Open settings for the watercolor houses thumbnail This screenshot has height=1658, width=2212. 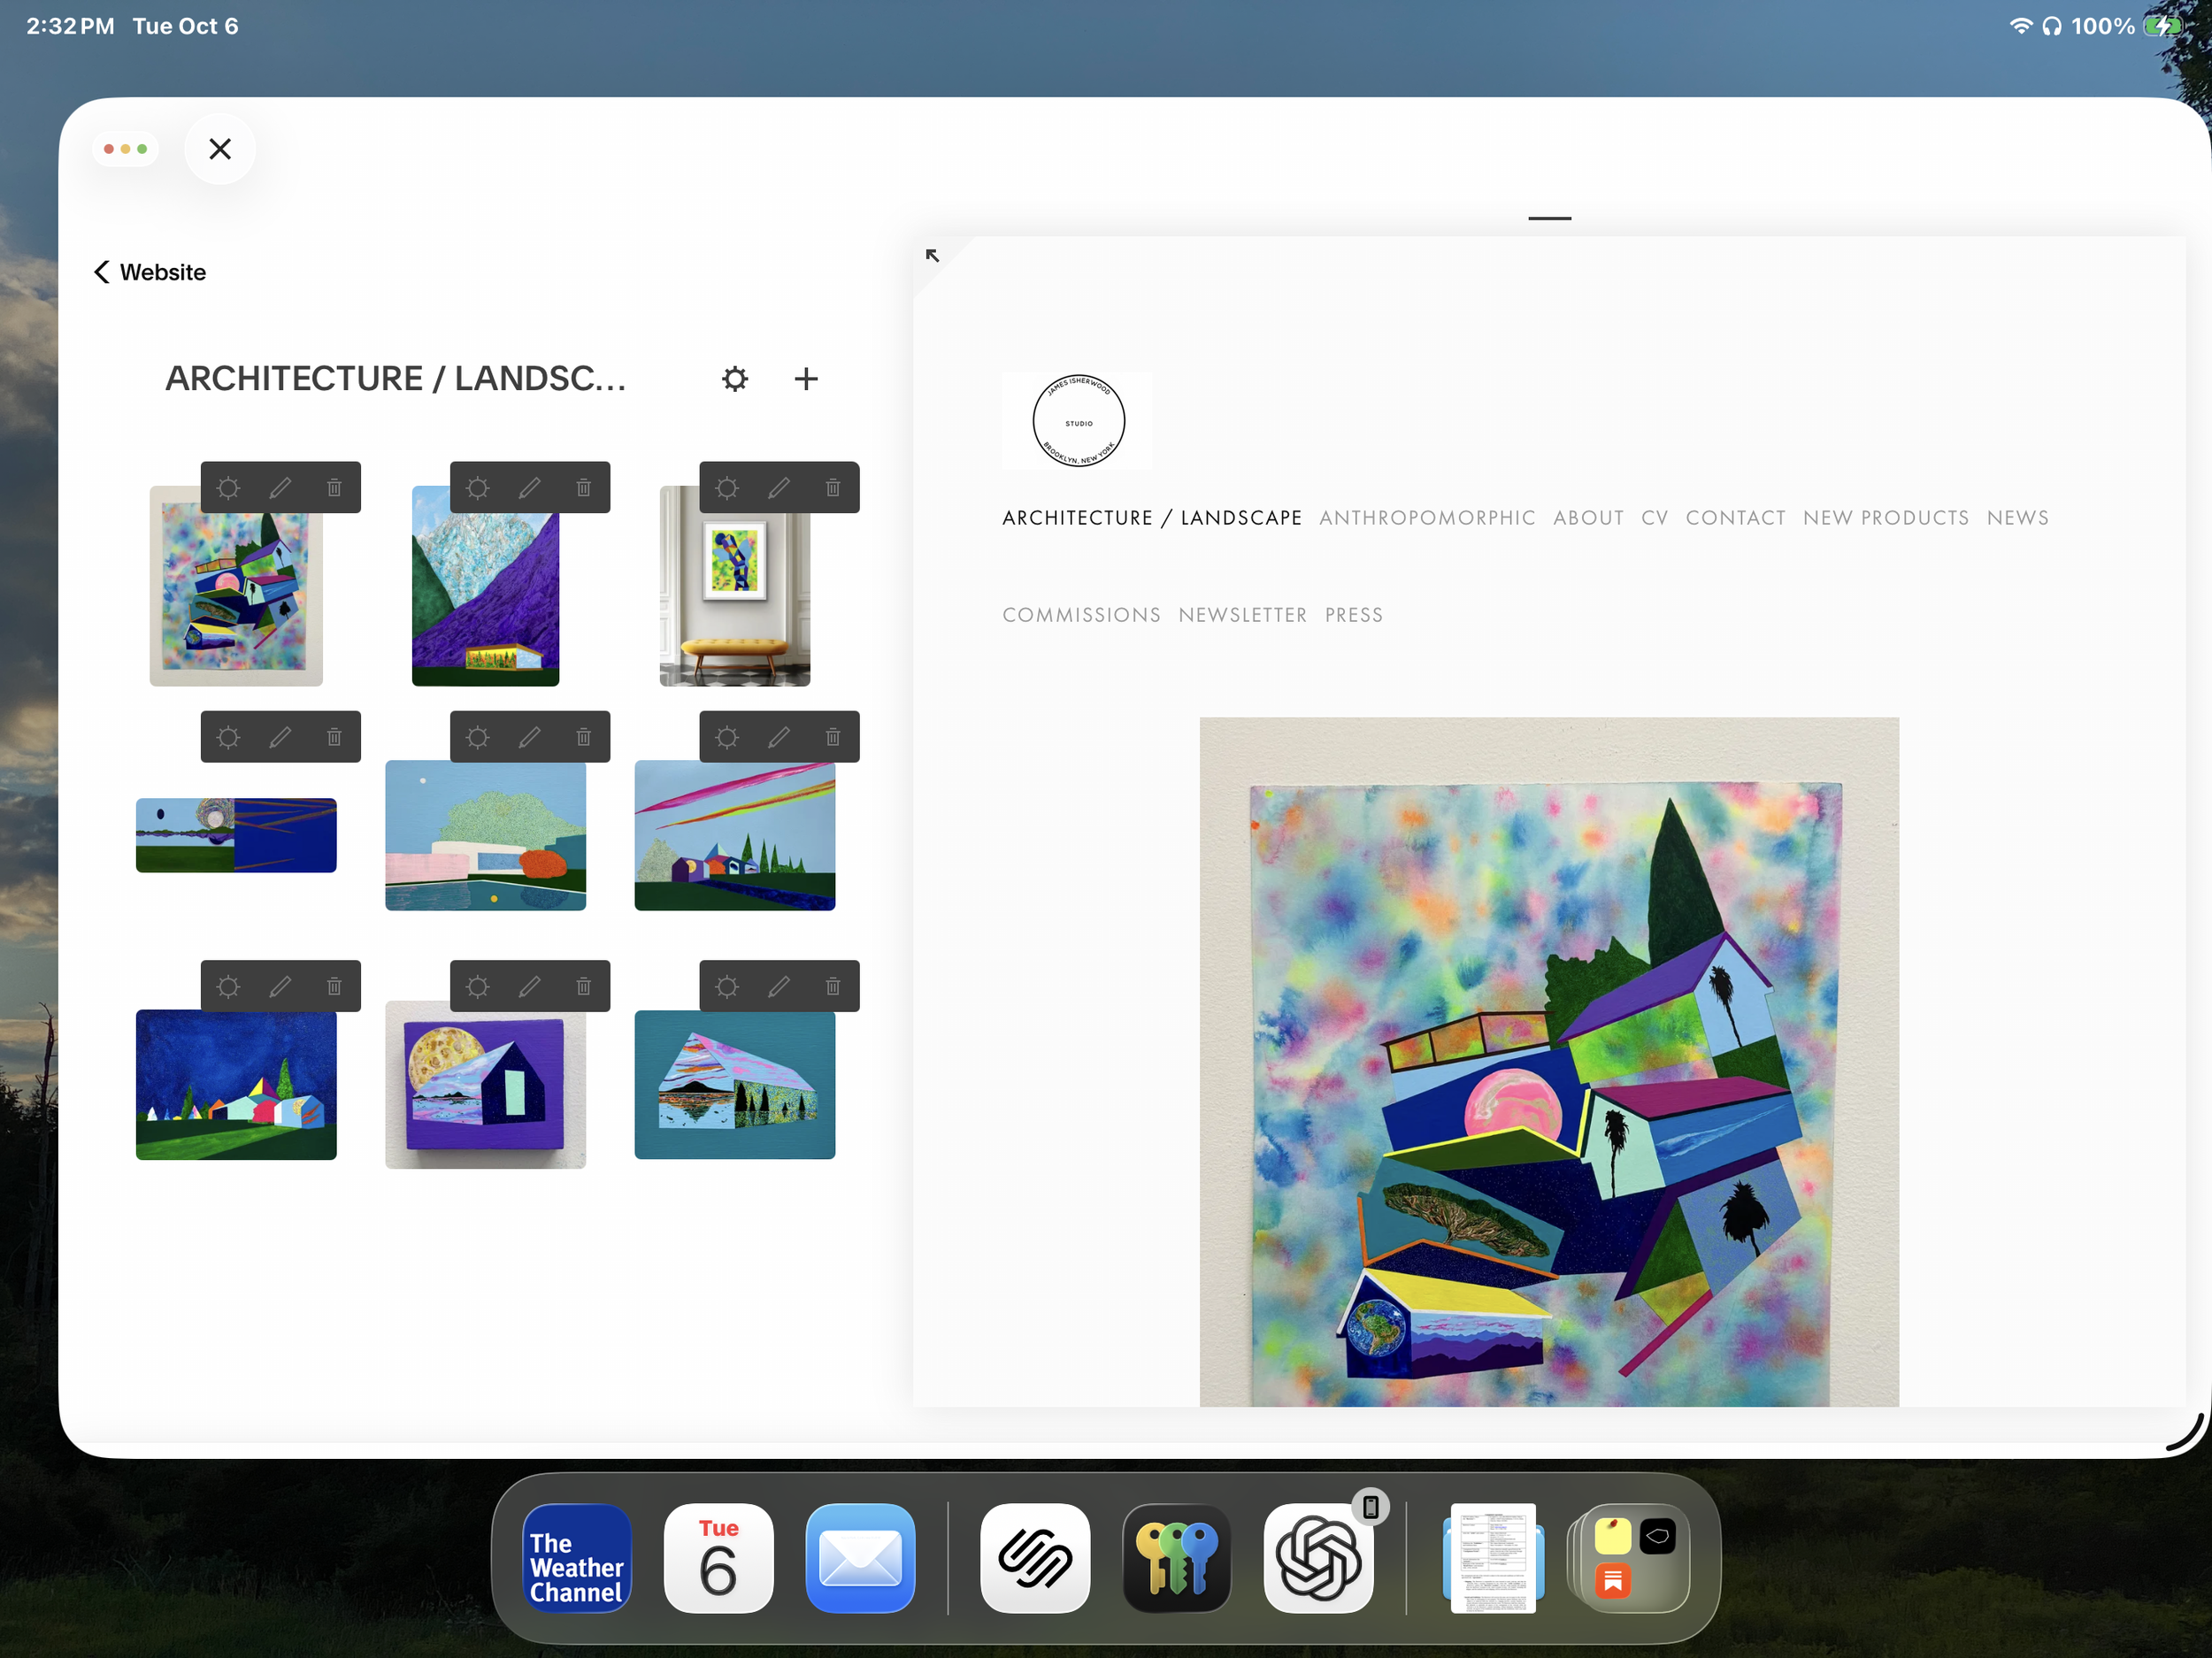pos(229,488)
